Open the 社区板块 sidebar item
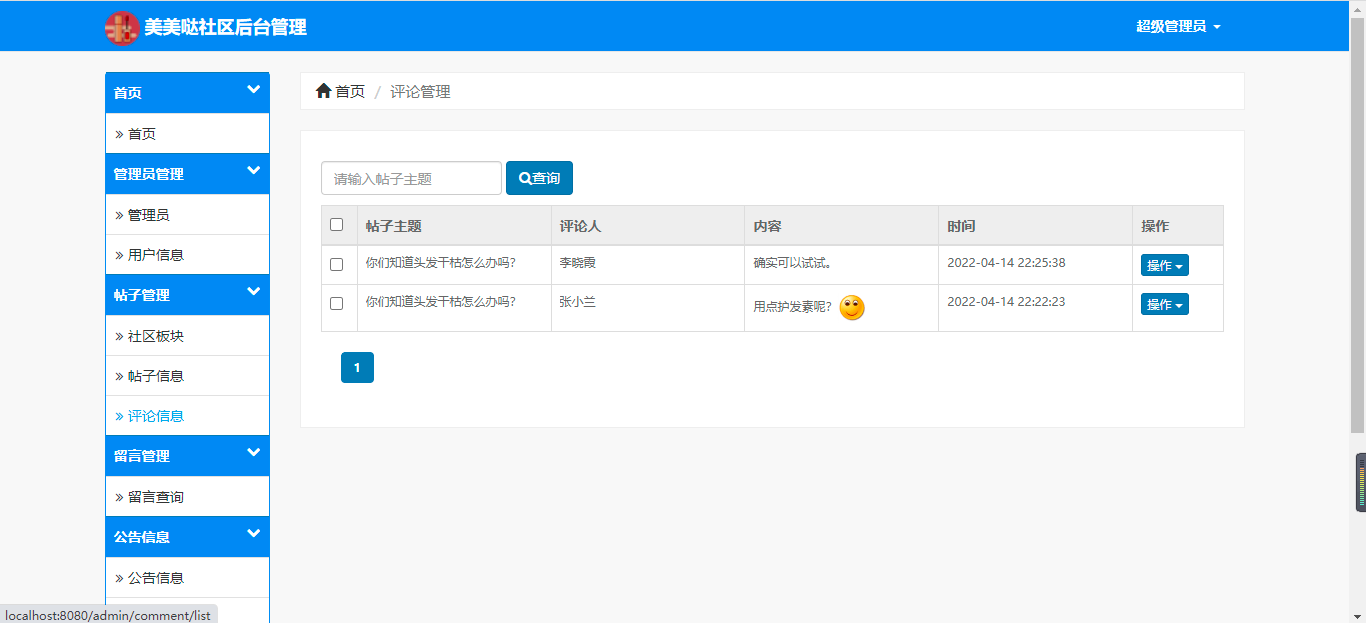Viewport: 1366px width, 623px height. pyautogui.click(x=187, y=336)
